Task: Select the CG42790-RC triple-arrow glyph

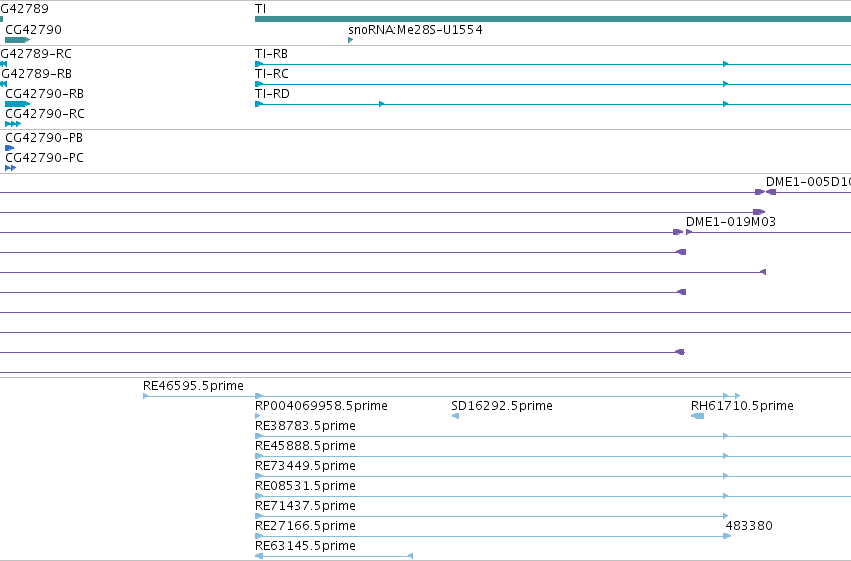Action: [x=13, y=124]
